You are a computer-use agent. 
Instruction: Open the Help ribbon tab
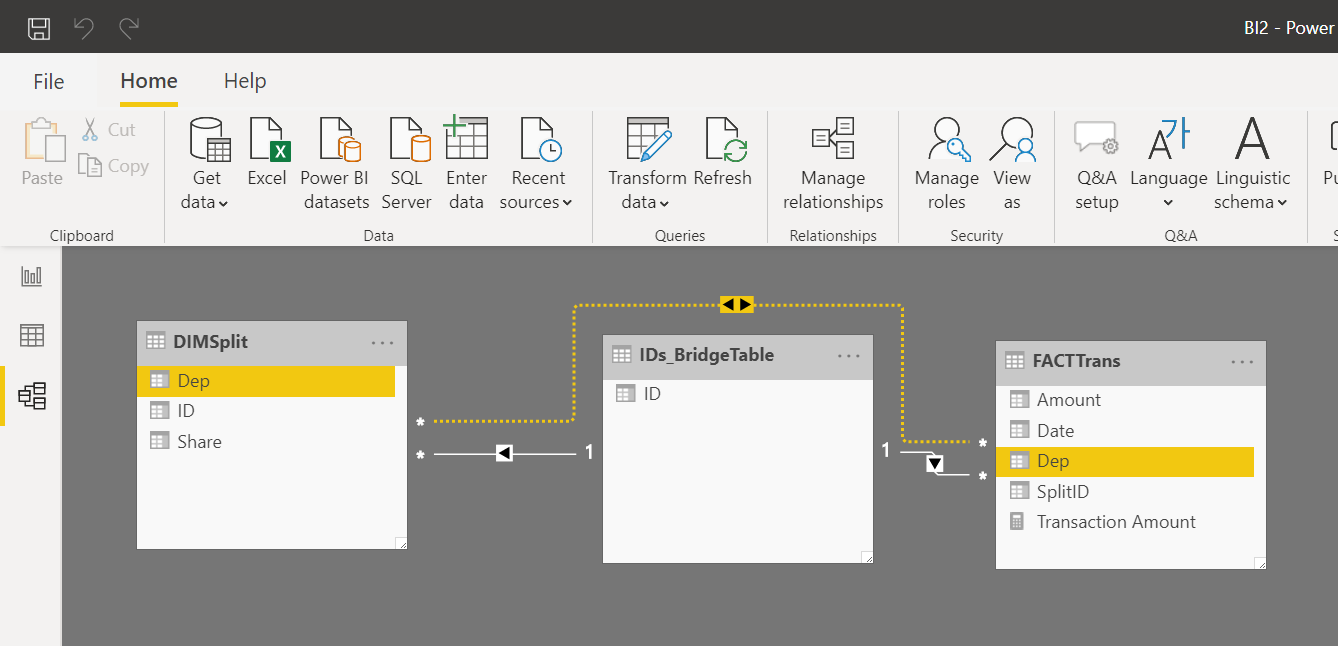(x=245, y=81)
